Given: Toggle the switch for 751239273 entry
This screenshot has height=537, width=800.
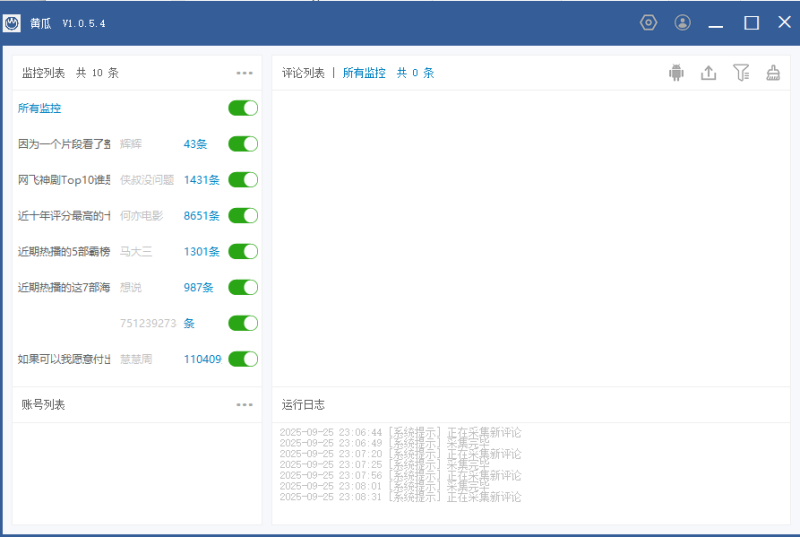Looking at the screenshot, I should pyautogui.click(x=243, y=323).
